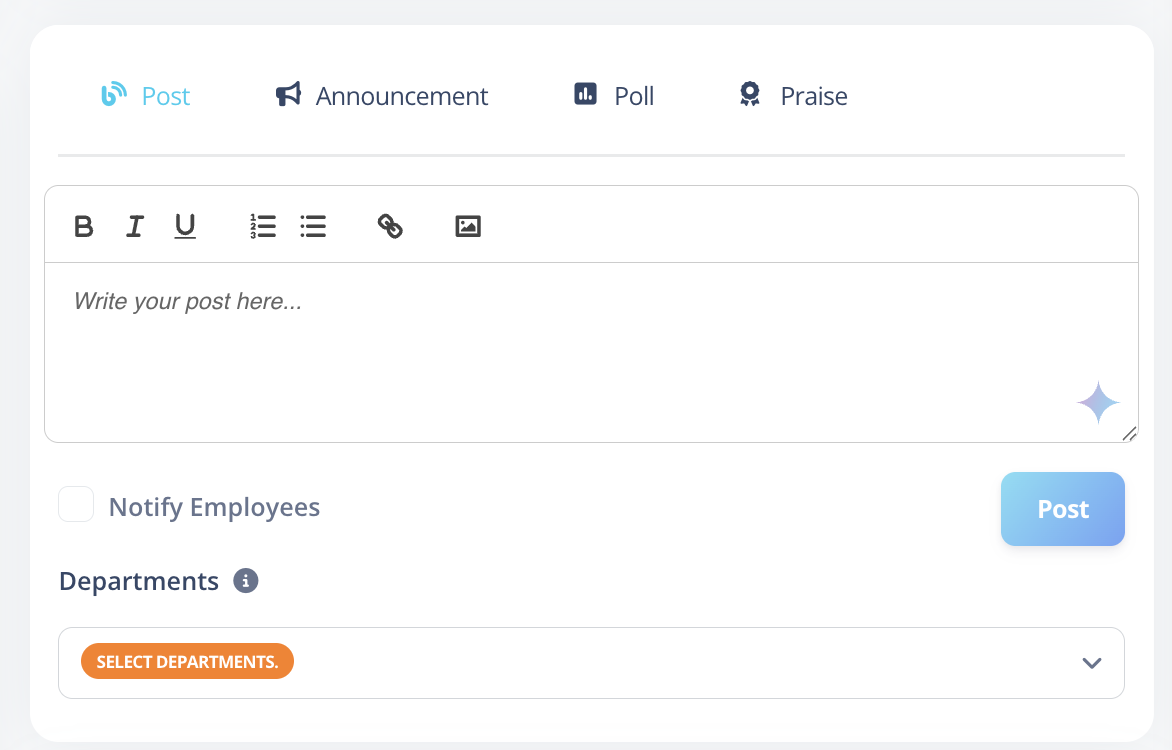Enable the Notify Employees checkbox
Viewport: 1172px width, 750px height.
point(76,504)
